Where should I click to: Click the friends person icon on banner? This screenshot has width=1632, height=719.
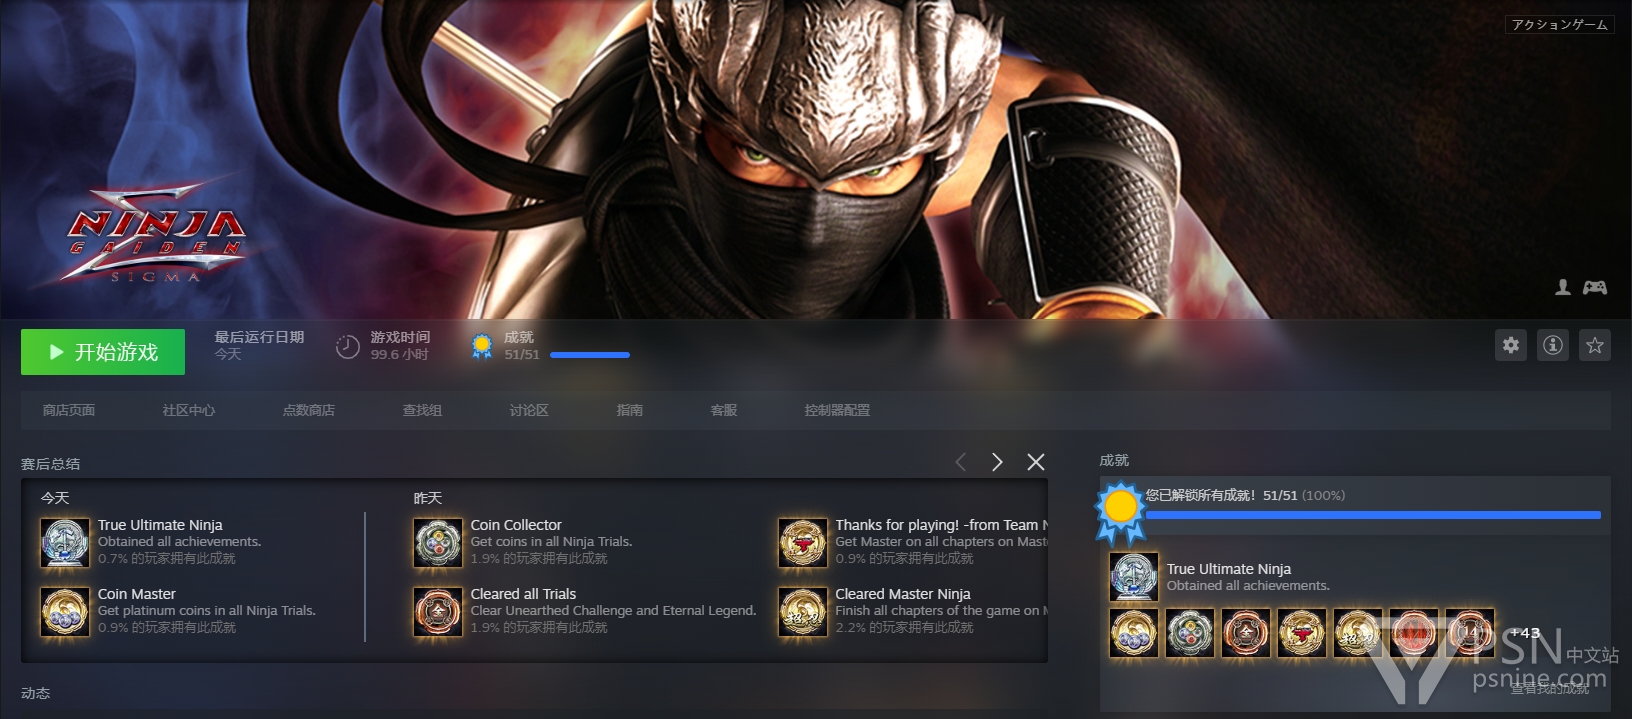(1563, 287)
